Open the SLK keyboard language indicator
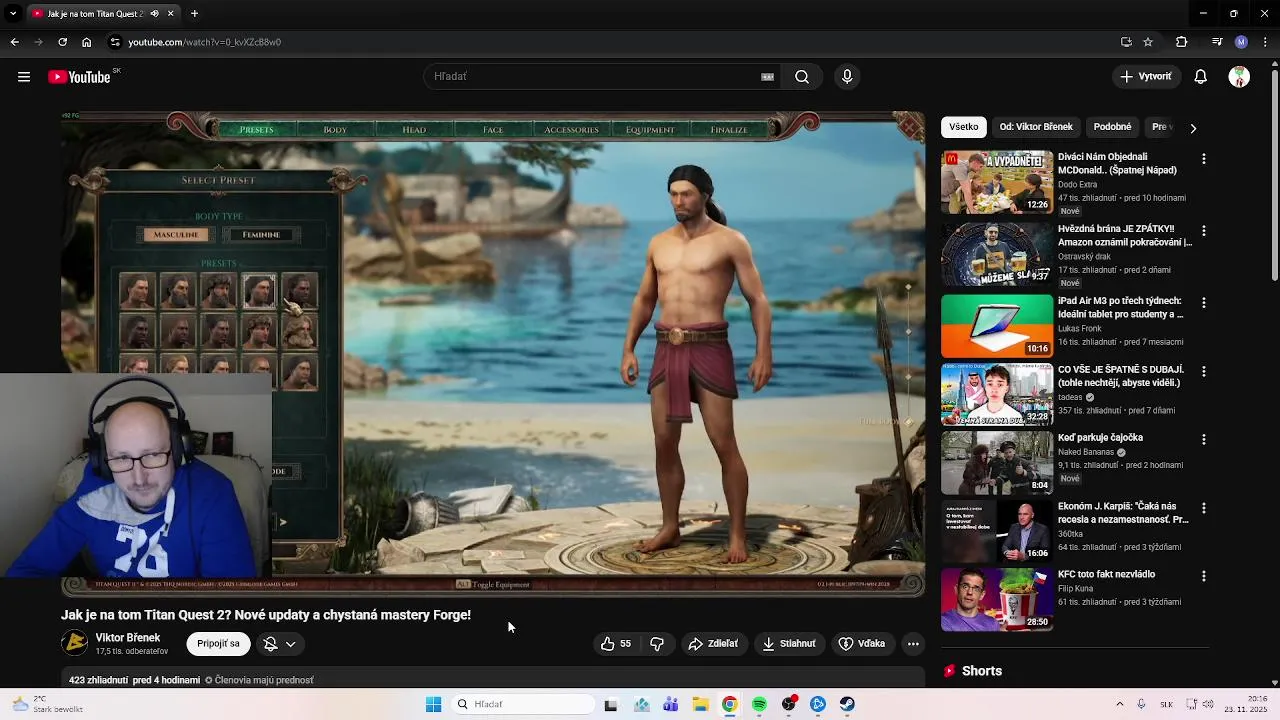This screenshot has width=1280, height=720. 1166,704
